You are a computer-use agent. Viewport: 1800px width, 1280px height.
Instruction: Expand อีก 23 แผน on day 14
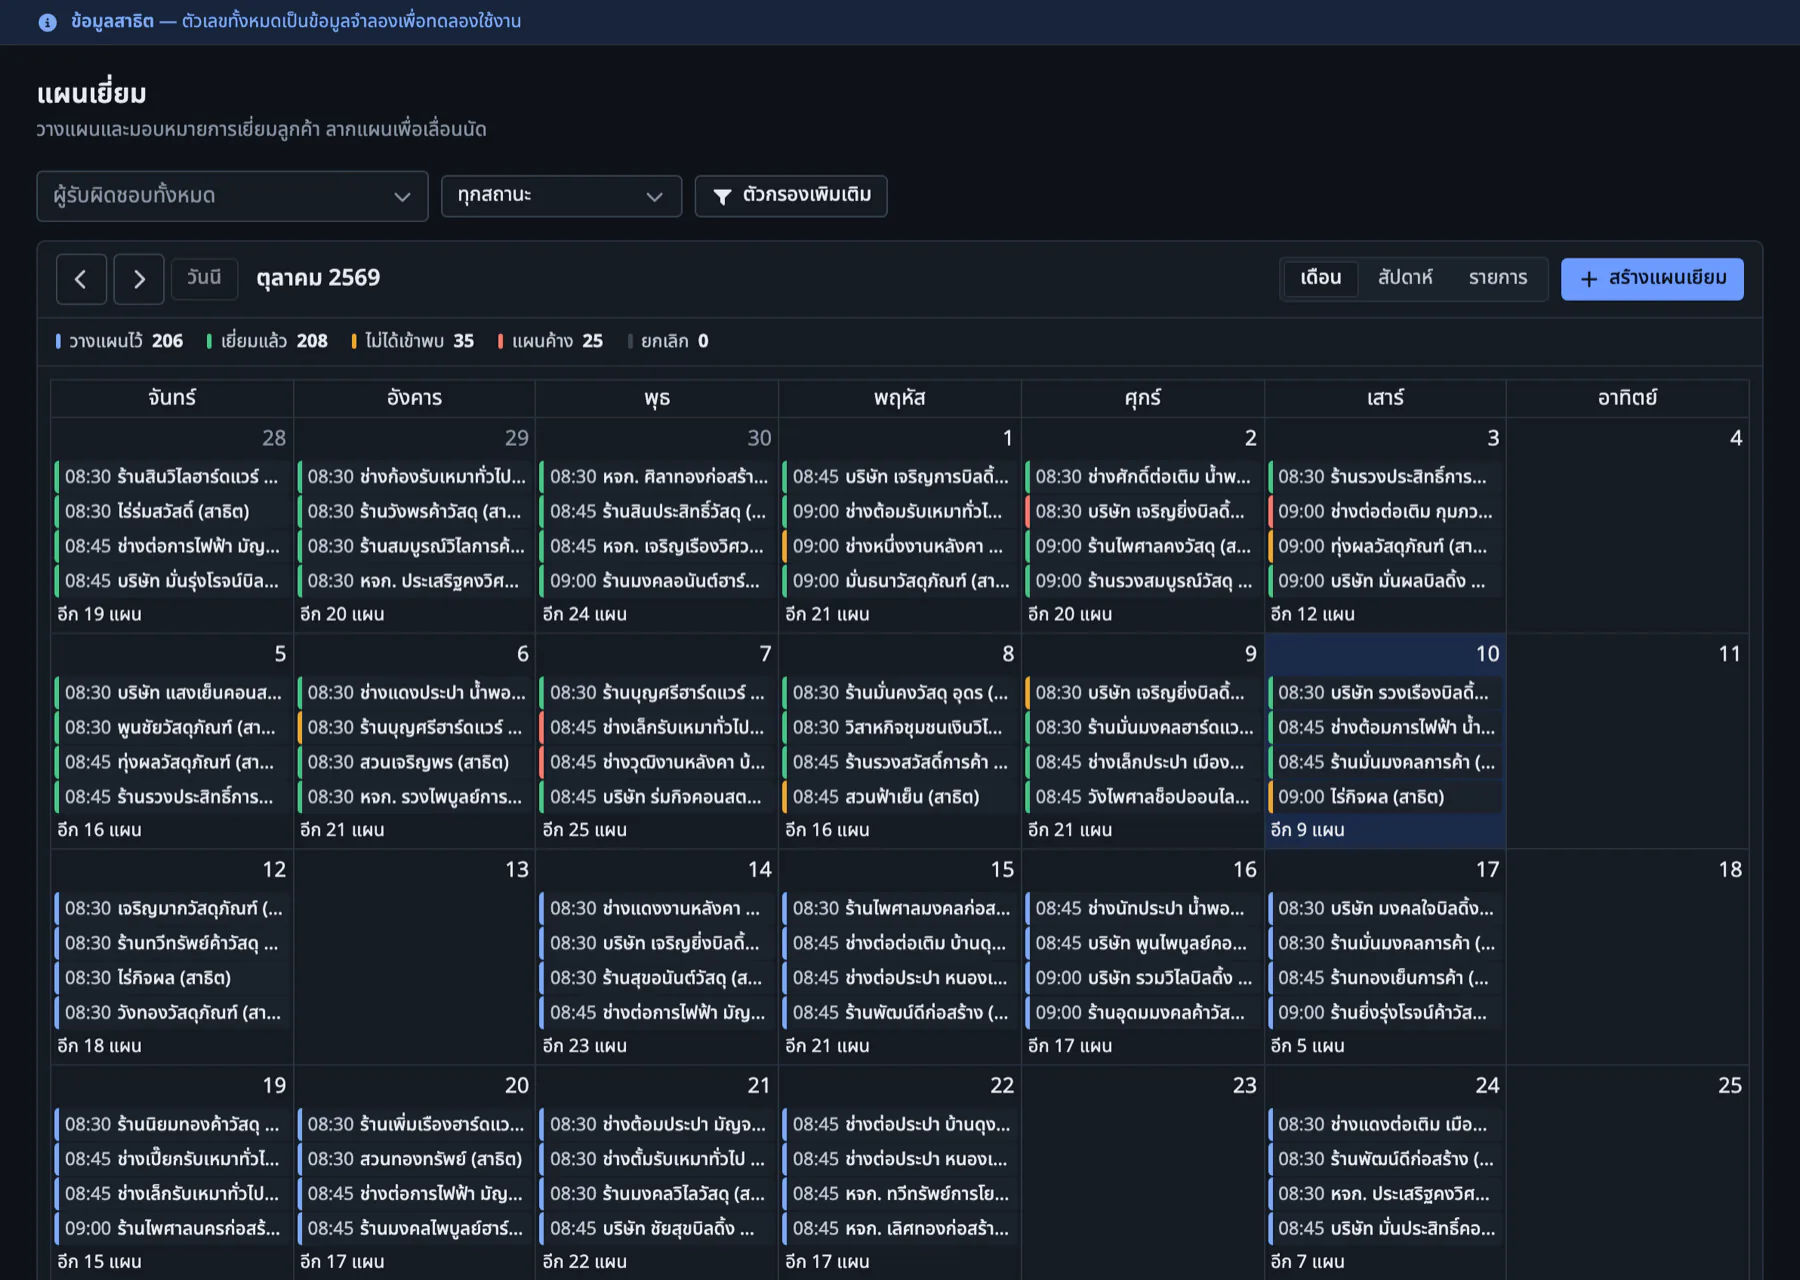[x=584, y=1046]
